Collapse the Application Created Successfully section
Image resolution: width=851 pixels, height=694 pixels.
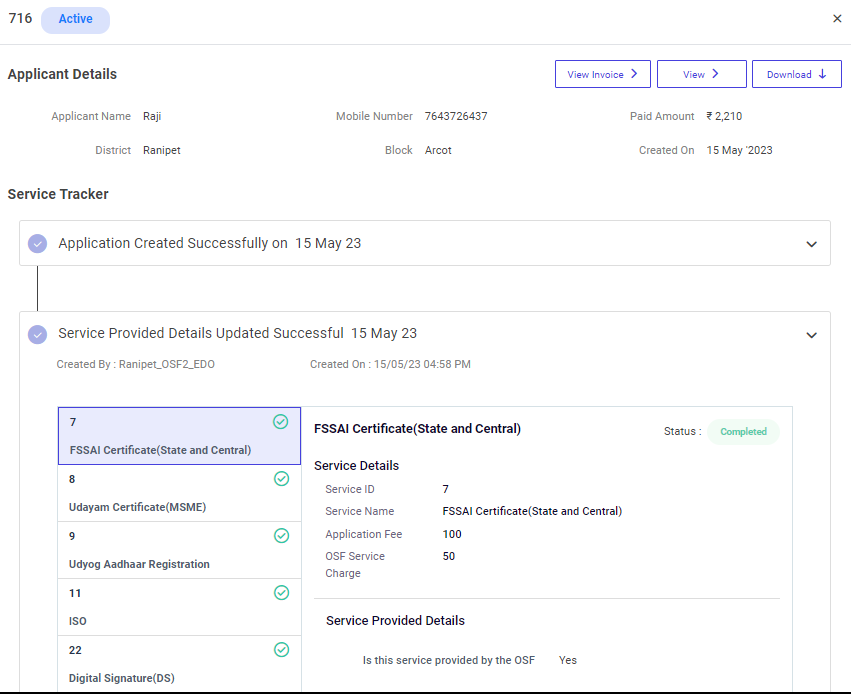[811, 244]
